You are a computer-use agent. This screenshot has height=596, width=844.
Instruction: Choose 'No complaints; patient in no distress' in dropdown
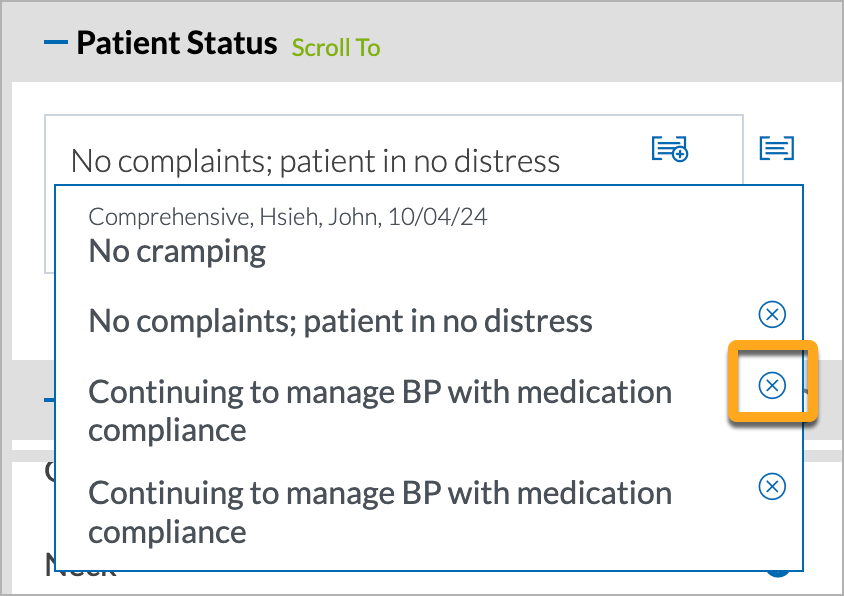coord(340,321)
